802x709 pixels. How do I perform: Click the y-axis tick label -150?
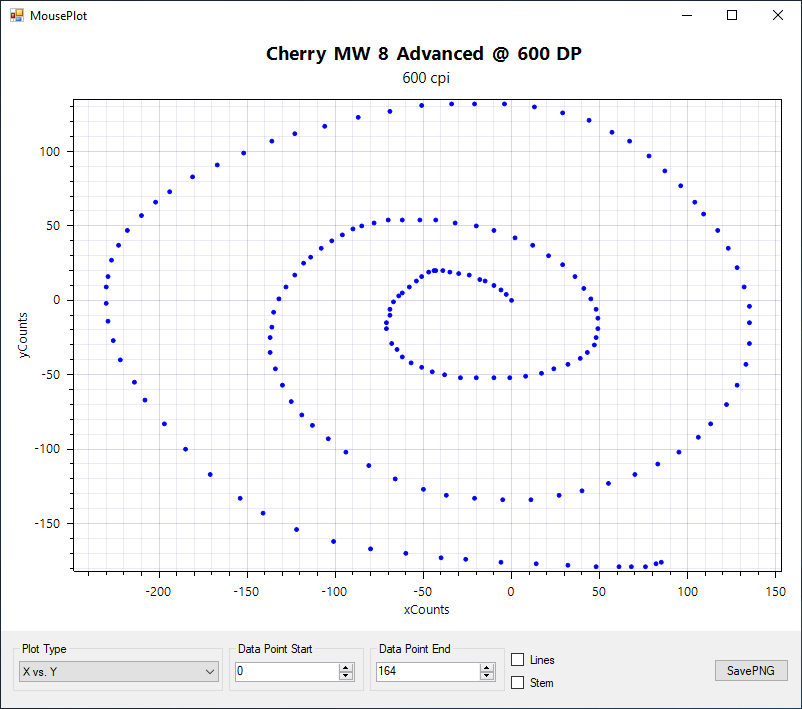pos(48,523)
